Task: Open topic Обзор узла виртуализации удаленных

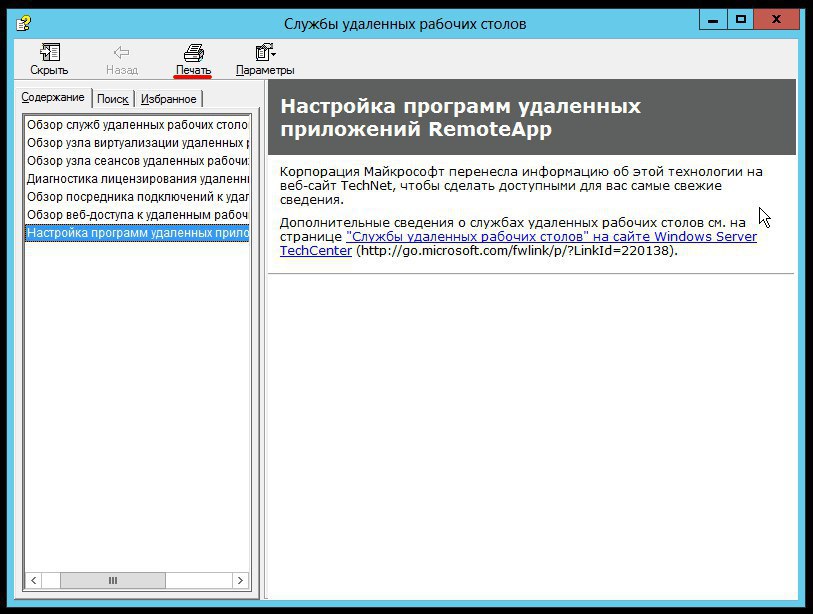Action: tap(137, 143)
